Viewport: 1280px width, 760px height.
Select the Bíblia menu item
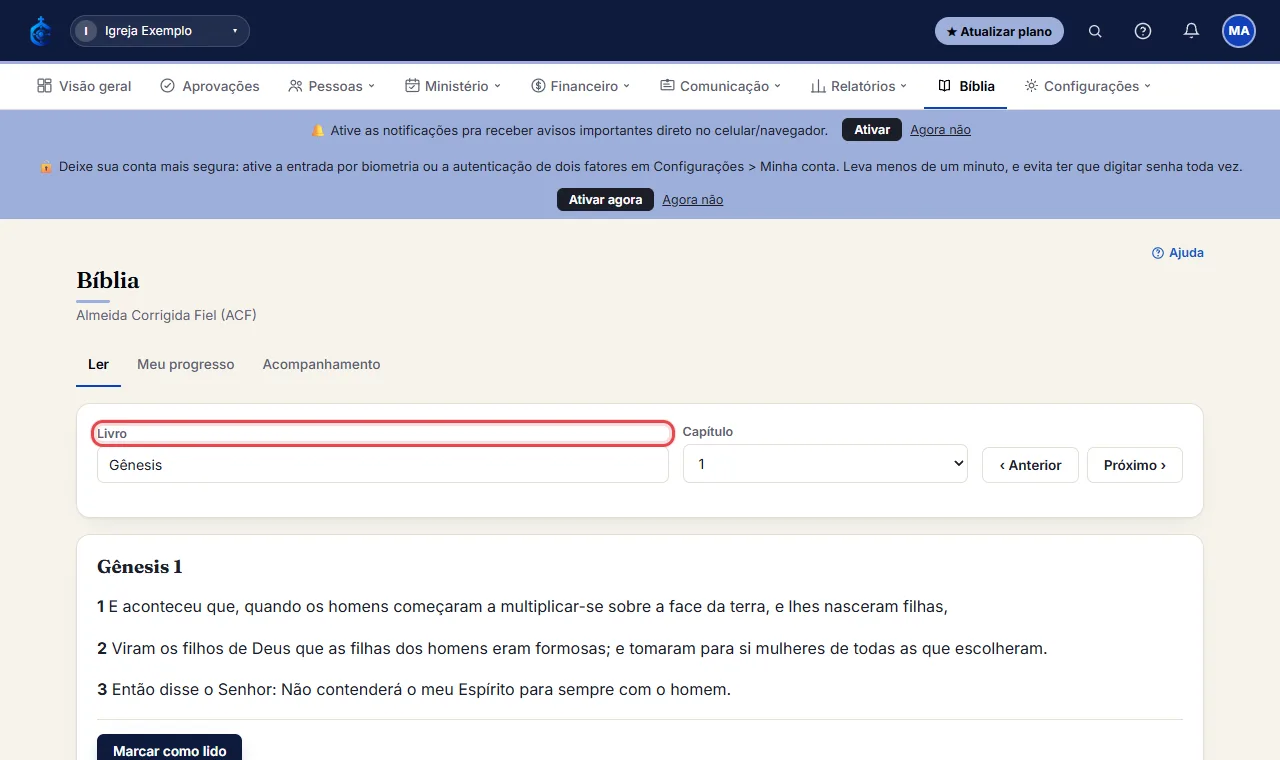[x=966, y=86]
